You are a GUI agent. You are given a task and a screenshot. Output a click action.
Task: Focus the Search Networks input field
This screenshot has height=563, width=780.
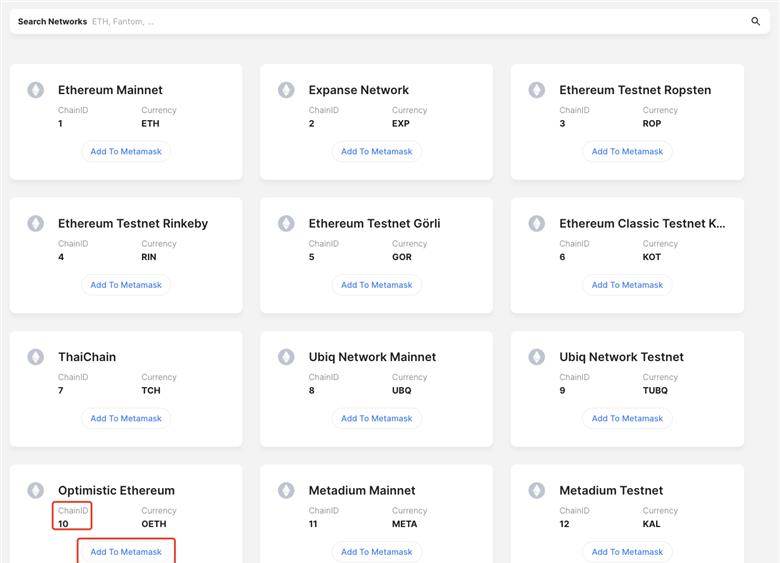point(390,21)
